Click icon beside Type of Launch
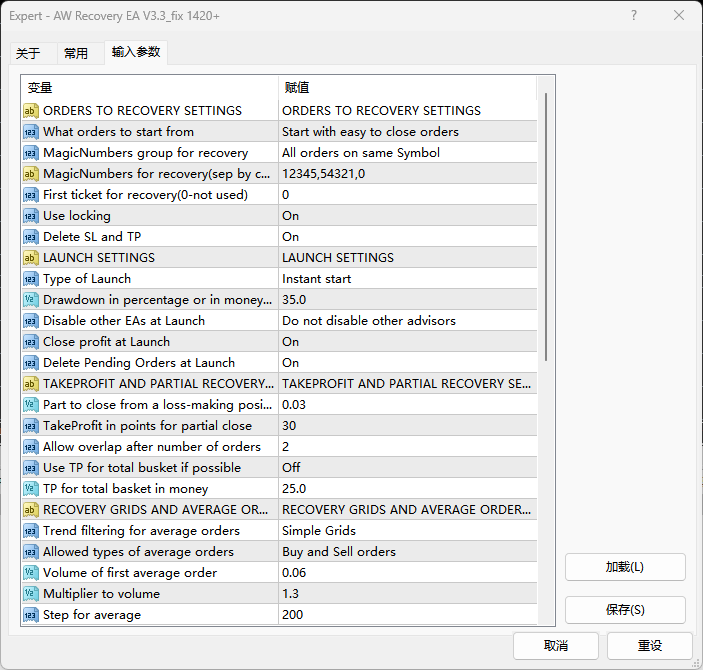The width and height of the screenshot is (703, 670). coord(30,278)
